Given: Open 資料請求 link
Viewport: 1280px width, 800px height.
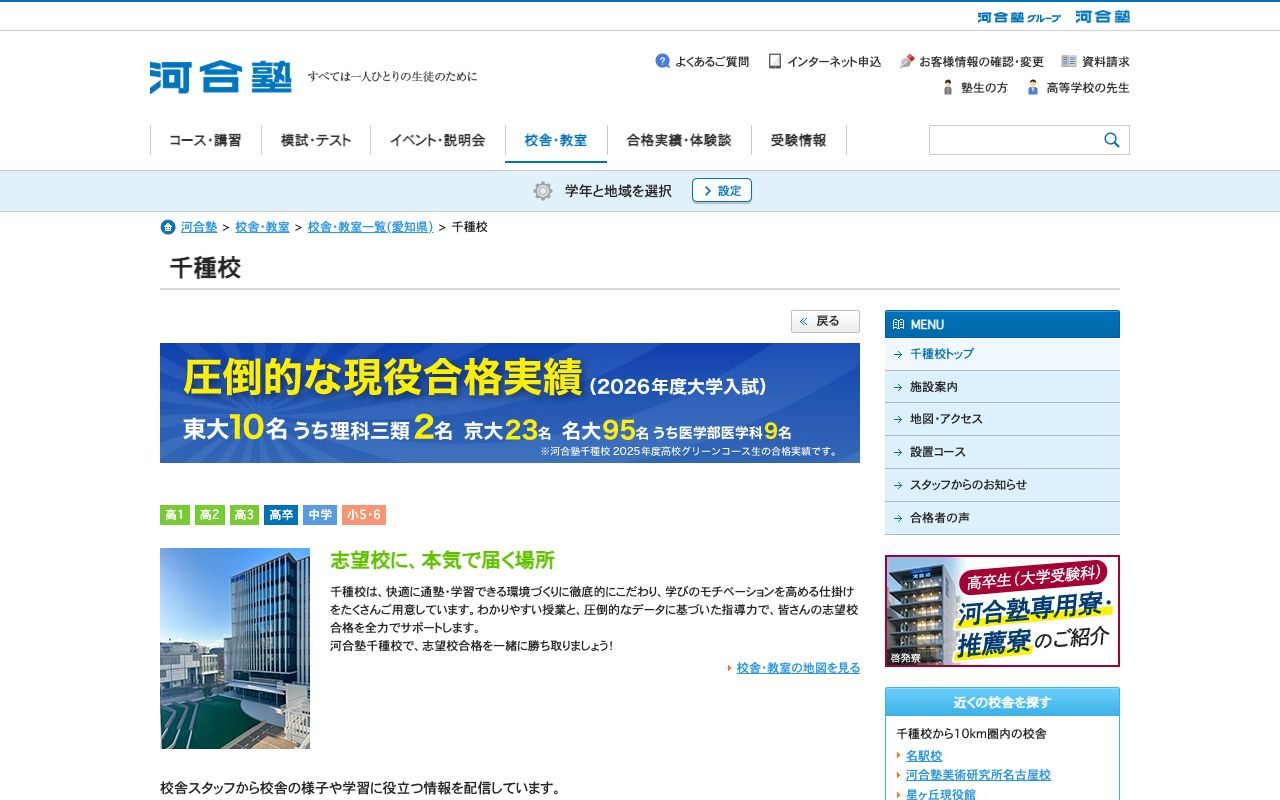Looking at the screenshot, I should click(1096, 61).
